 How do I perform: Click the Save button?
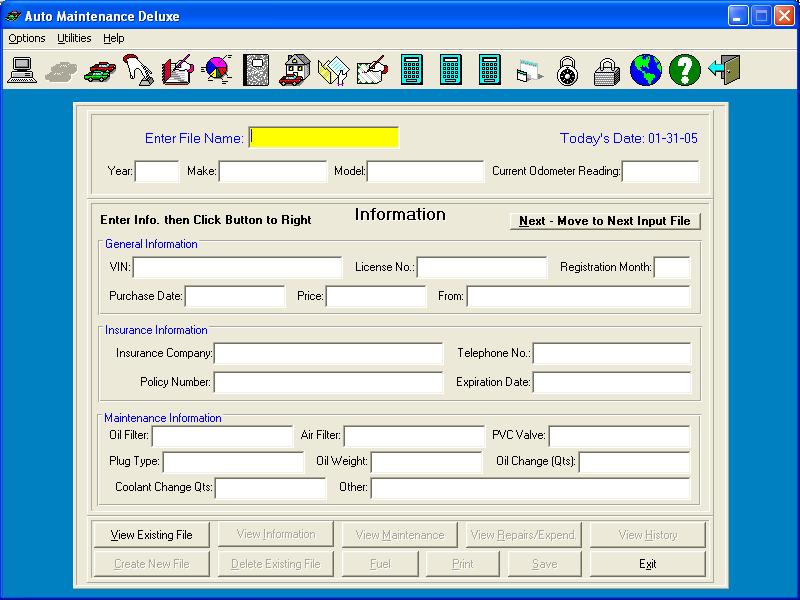[x=544, y=564]
